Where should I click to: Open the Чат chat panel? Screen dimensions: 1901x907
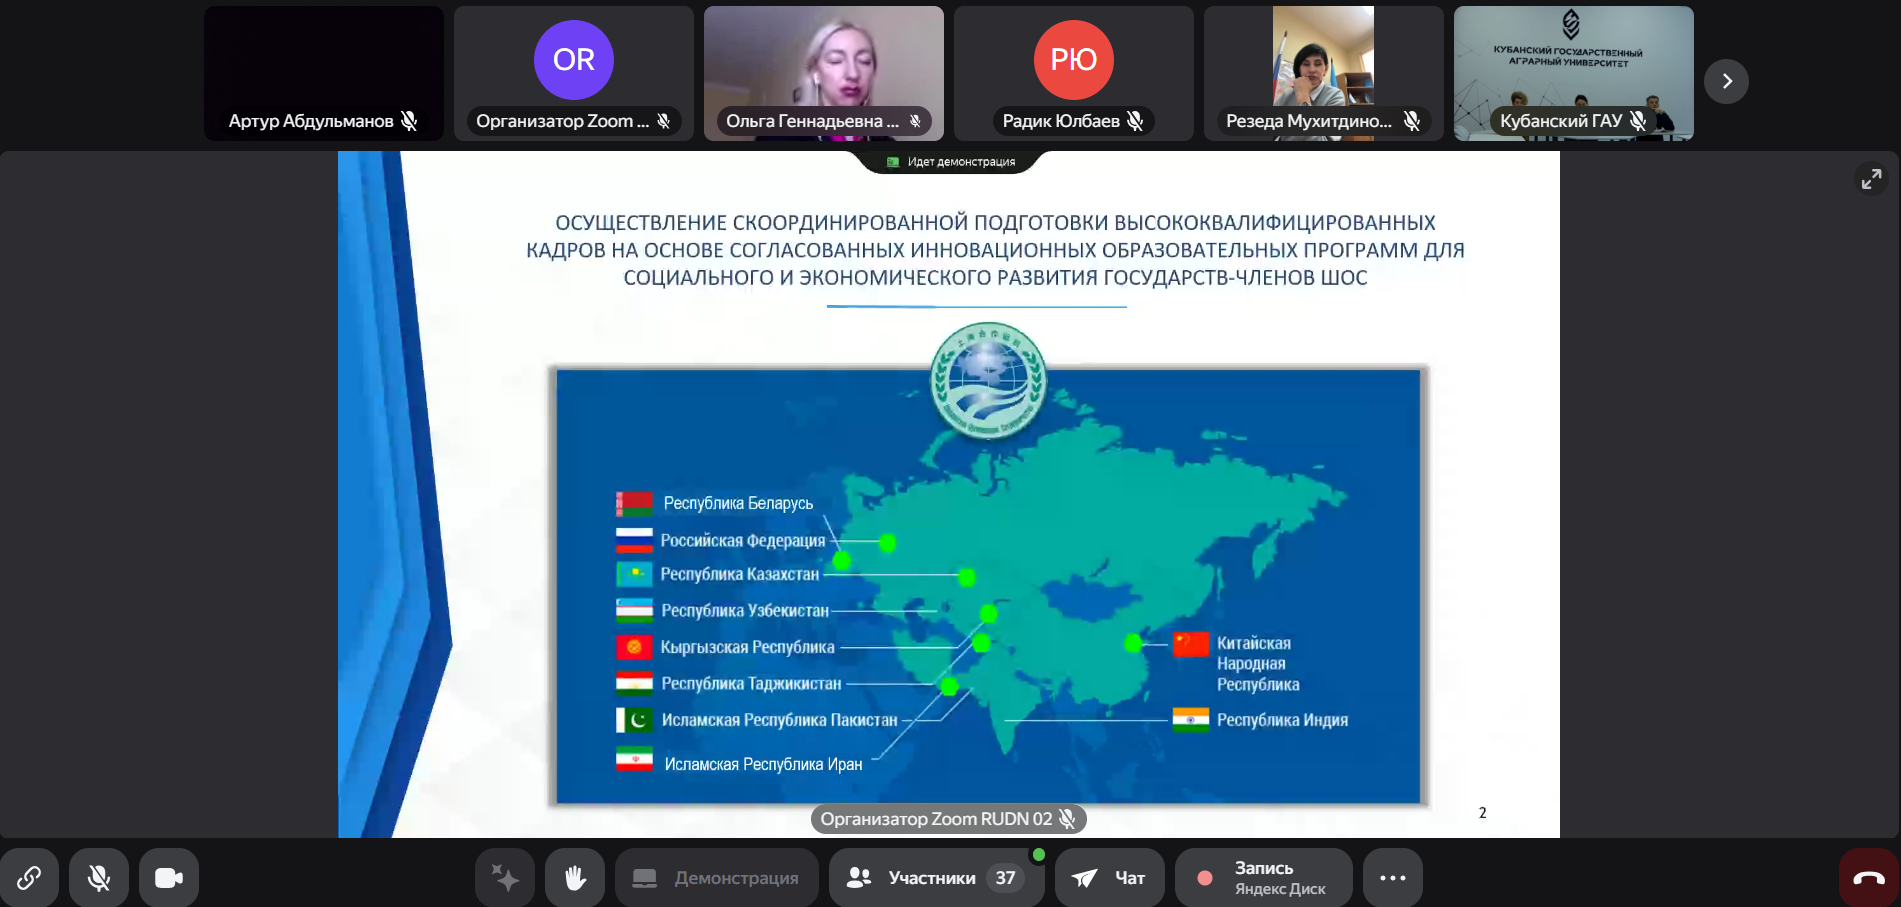pos(1109,878)
